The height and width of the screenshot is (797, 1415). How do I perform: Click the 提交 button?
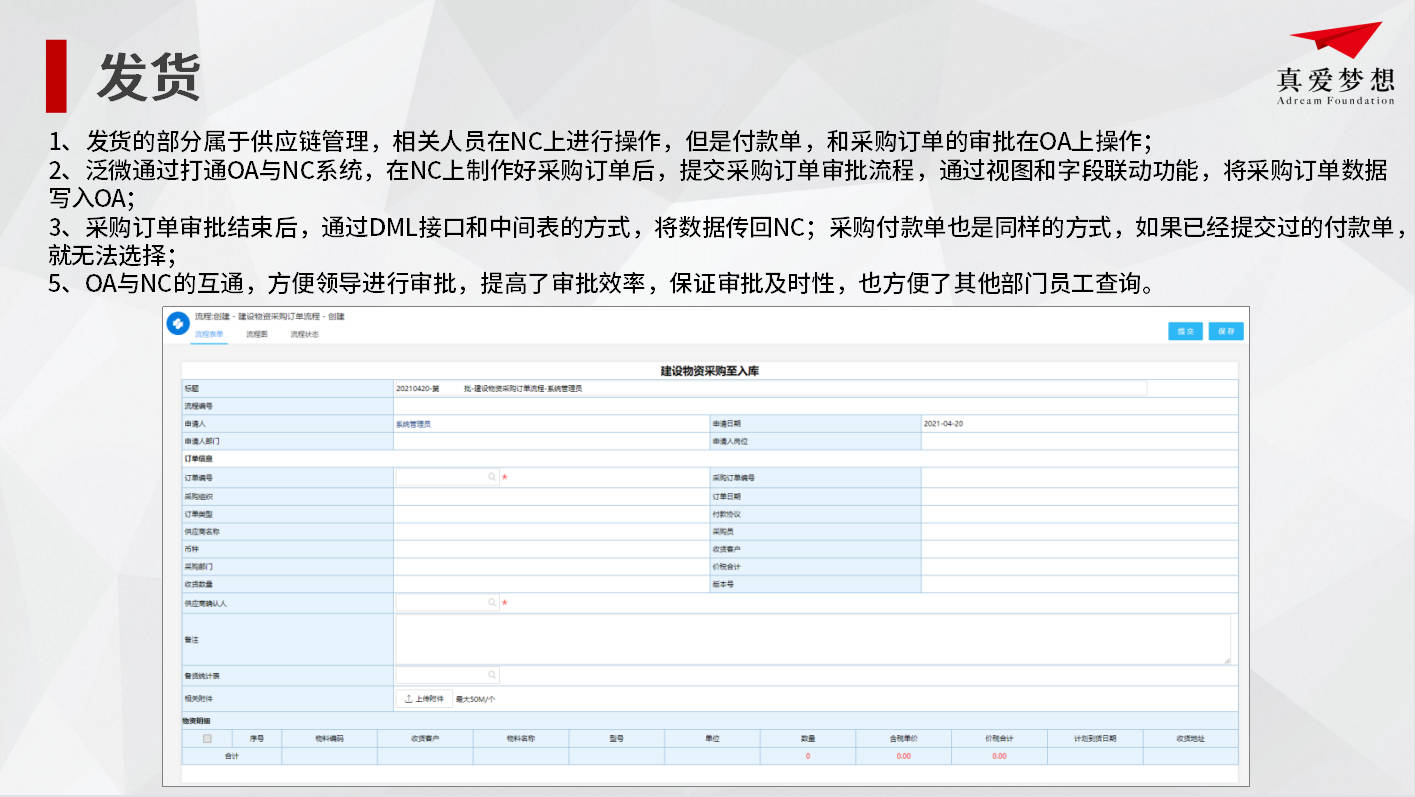pyautogui.click(x=1186, y=331)
